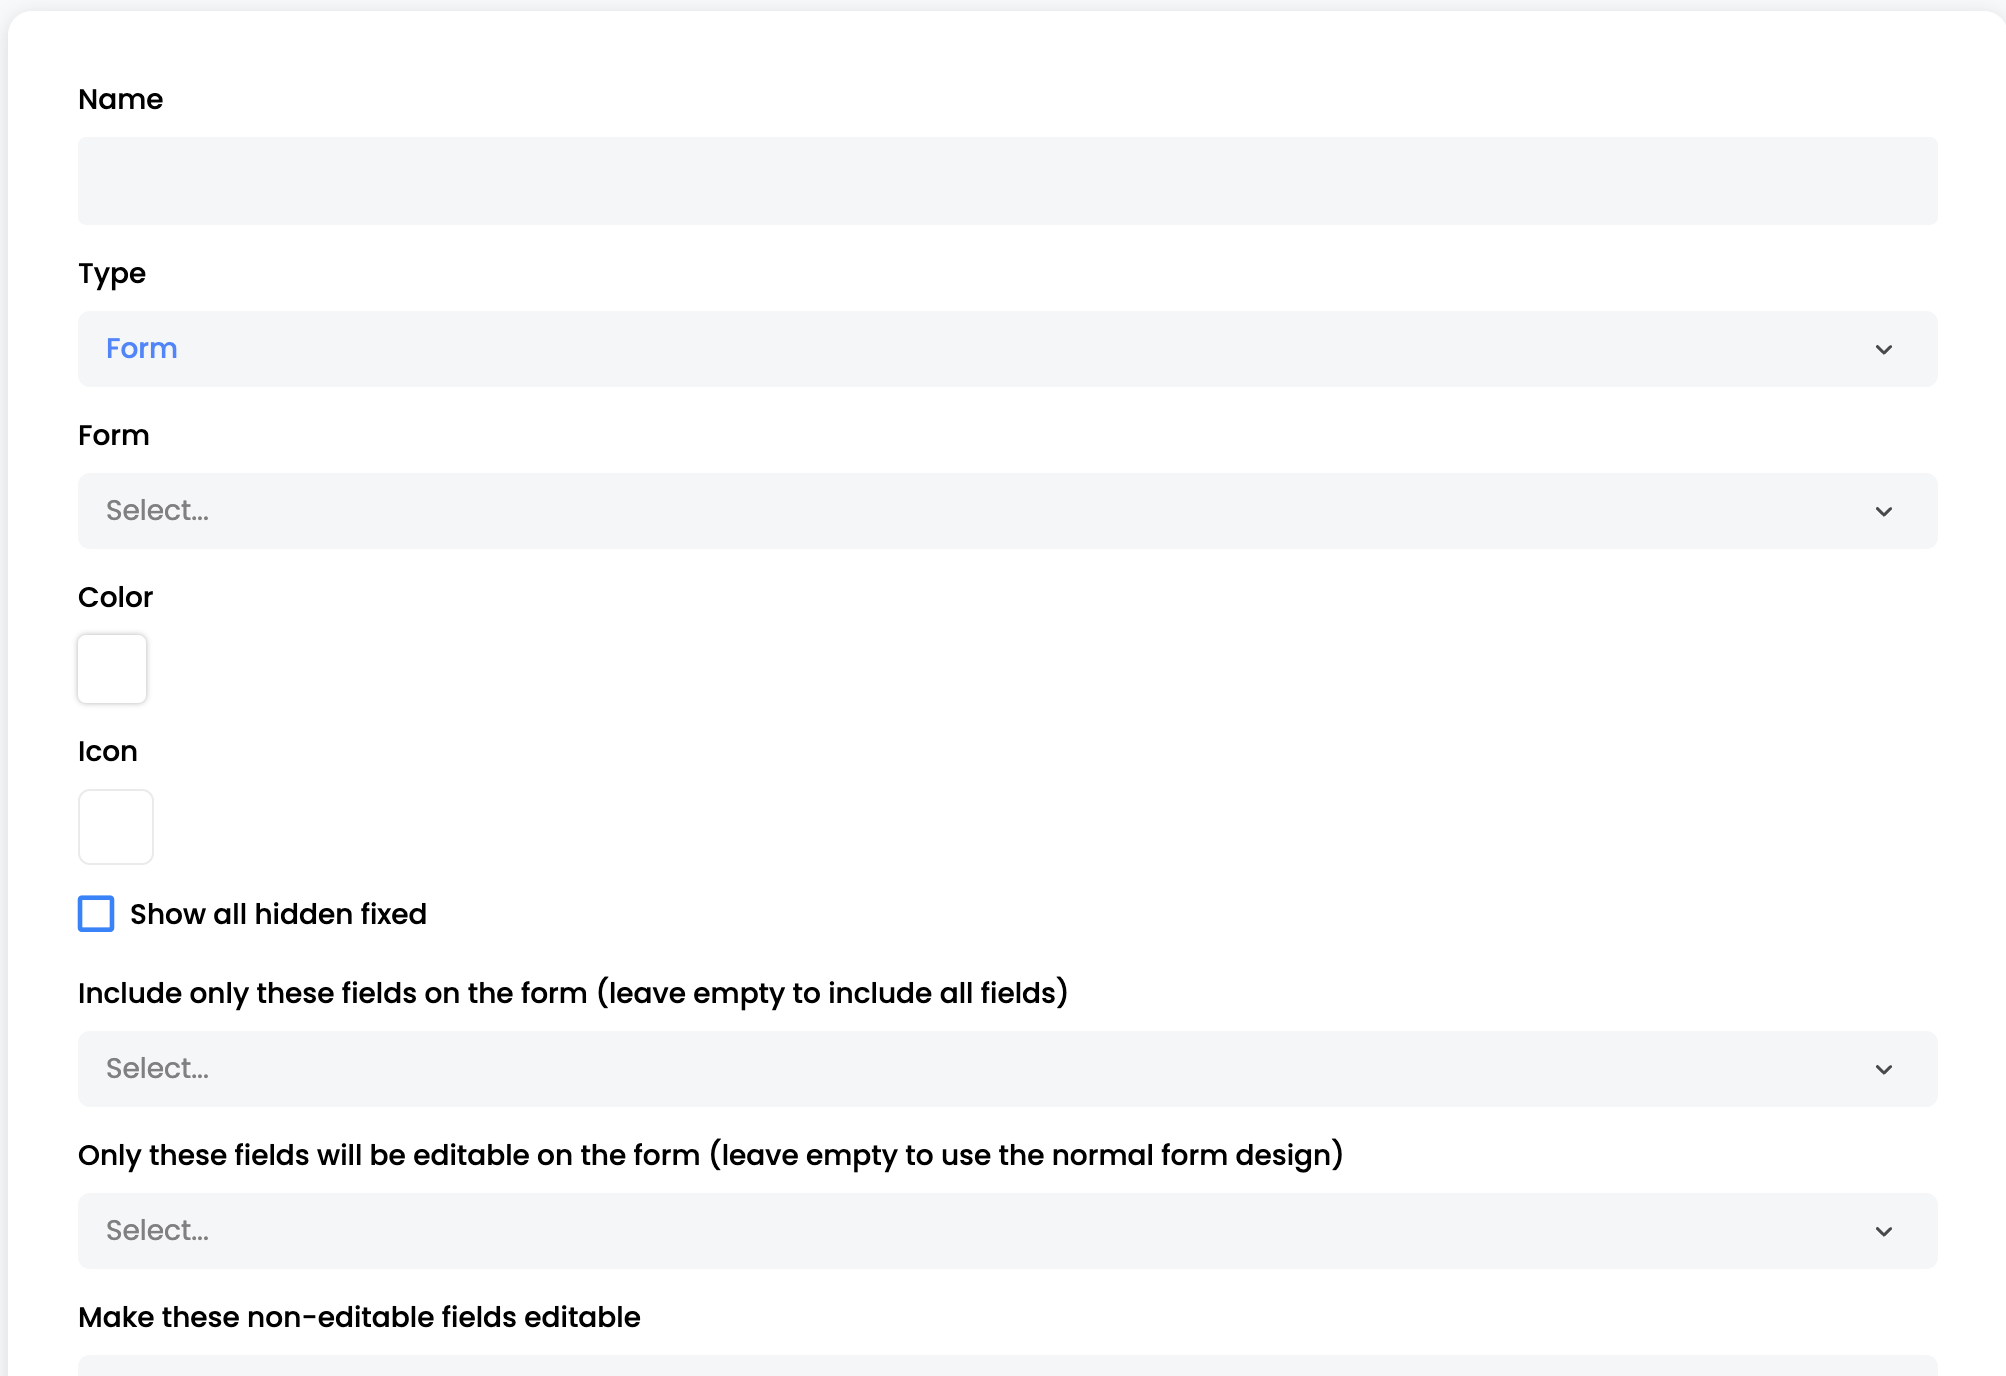The width and height of the screenshot is (2006, 1376).
Task: Open the Type dropdown showing Form
Action: tap(1007, 349)
